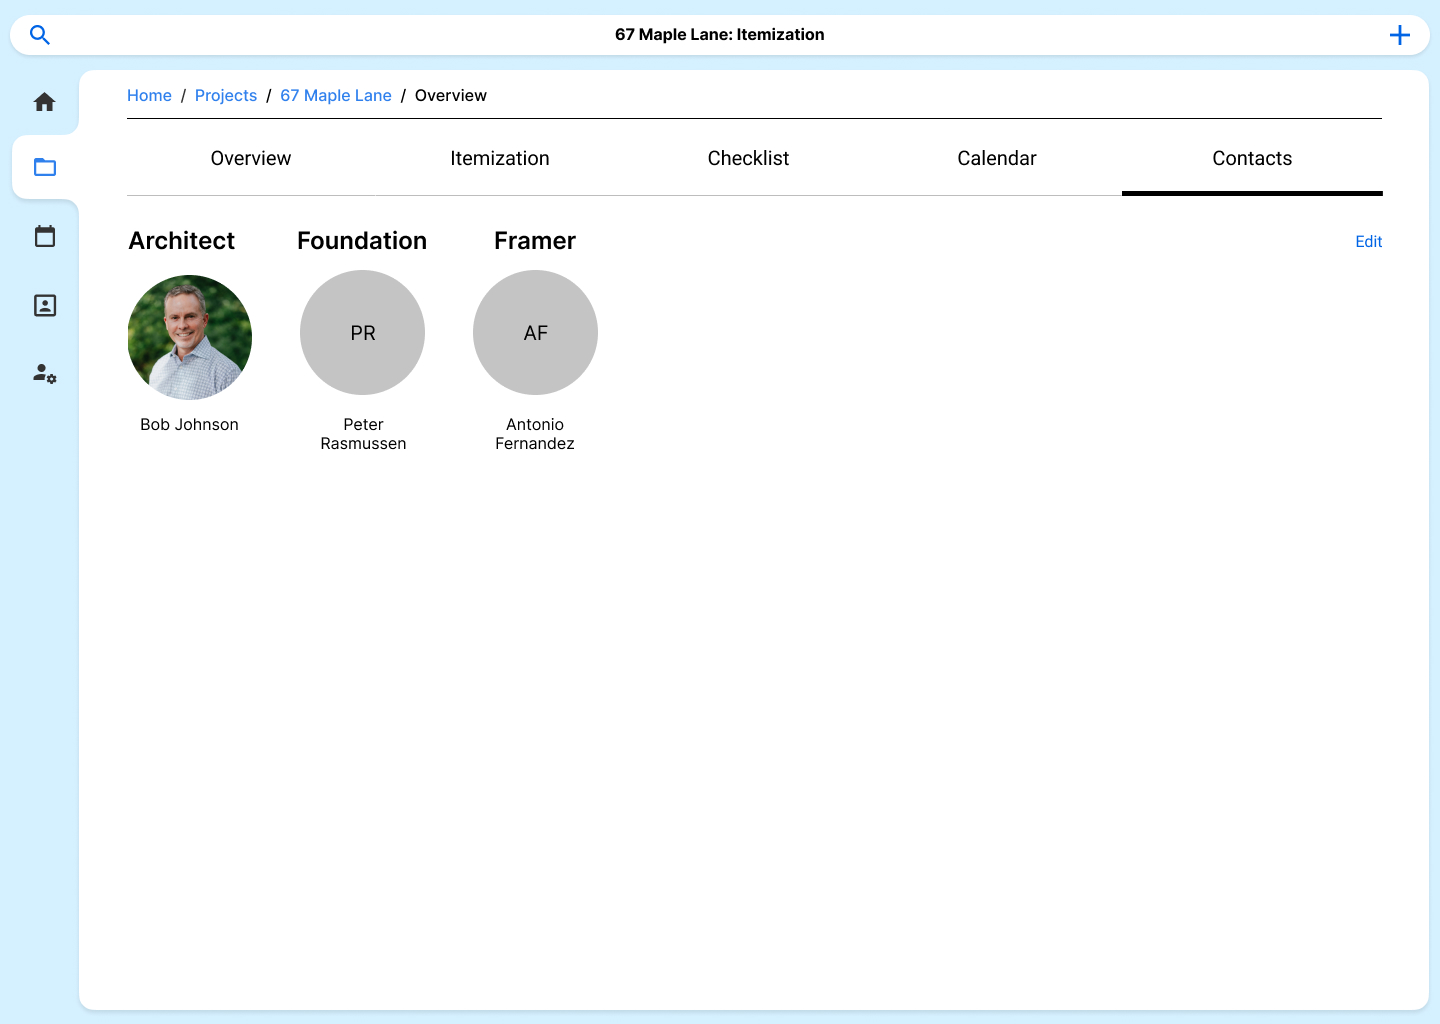1440x1024 pixels.
Task: Click the Edit link for contacts
Action: pyautogui.click(x=1368, y=242)
